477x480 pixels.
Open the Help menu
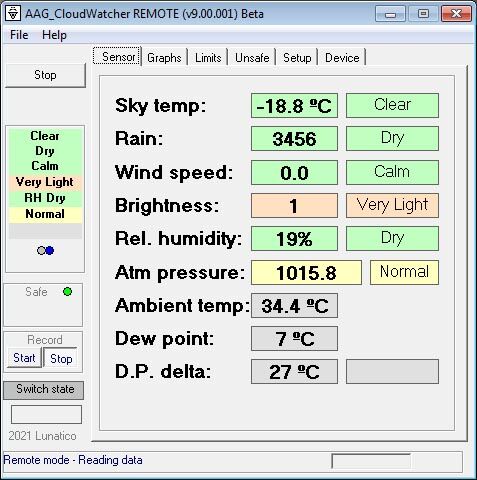click(54, 35)
